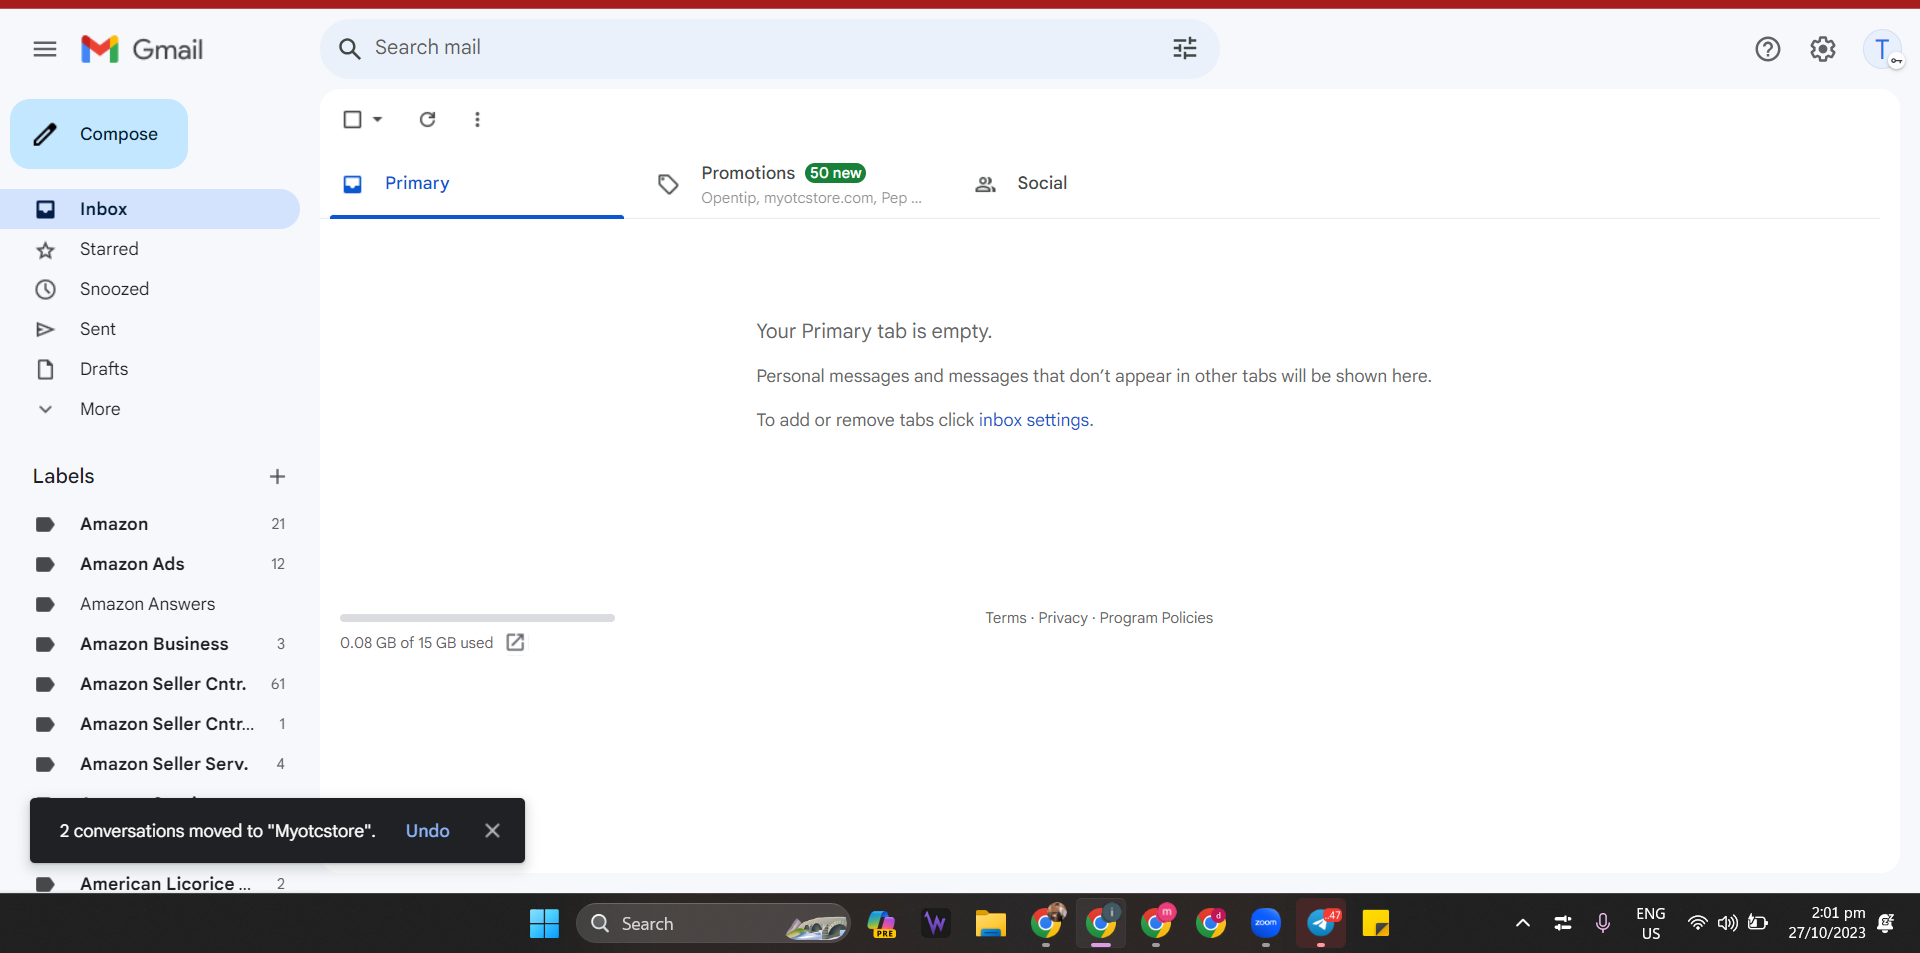This screenshot has height=953, width=1920.
Task: Refresh the inbox
Action: pos(428,119)
